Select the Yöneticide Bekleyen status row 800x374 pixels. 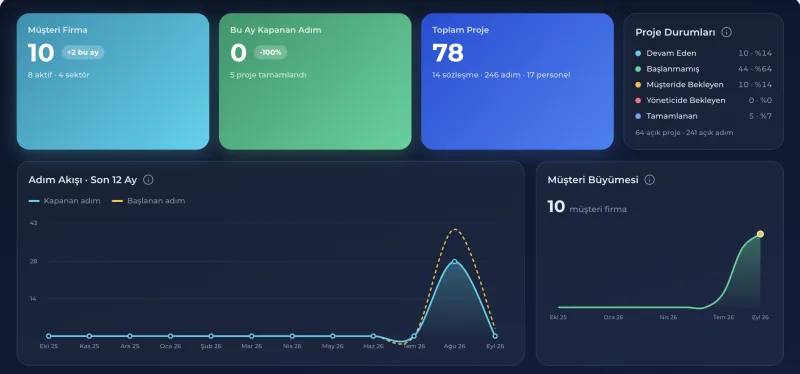pyautogui.click(x=703, y=101)
